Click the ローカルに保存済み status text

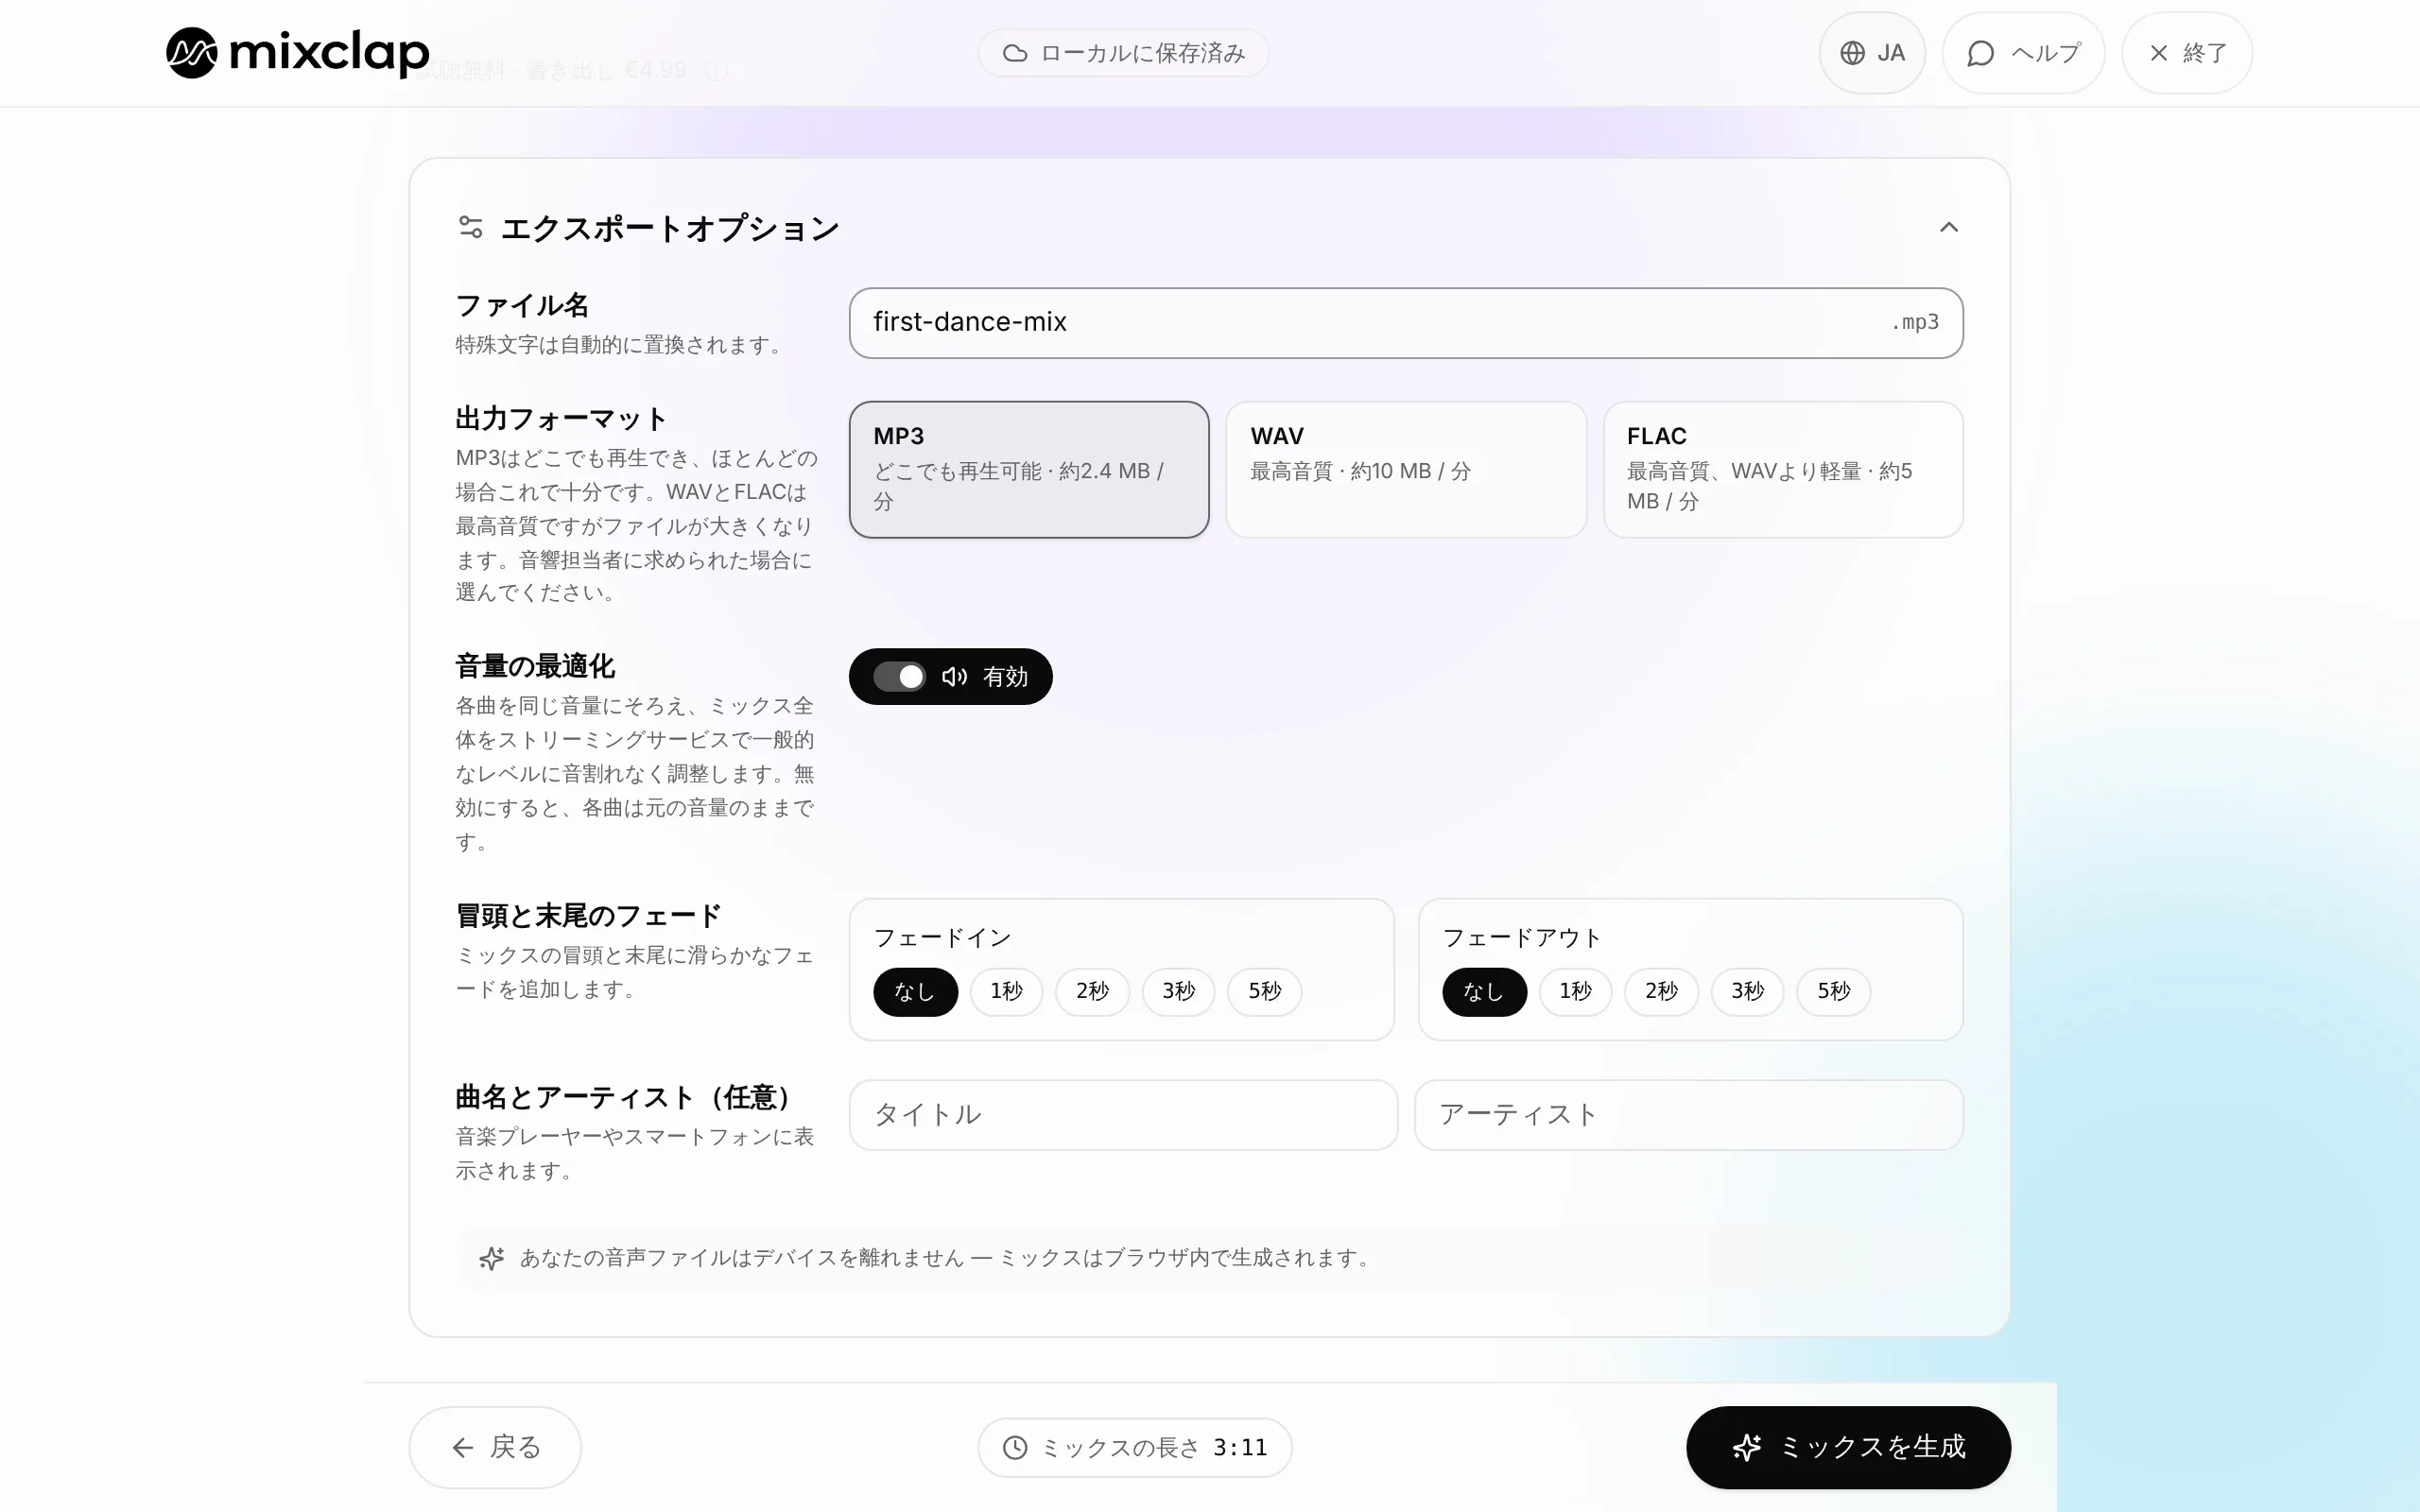pos(1143,53)
